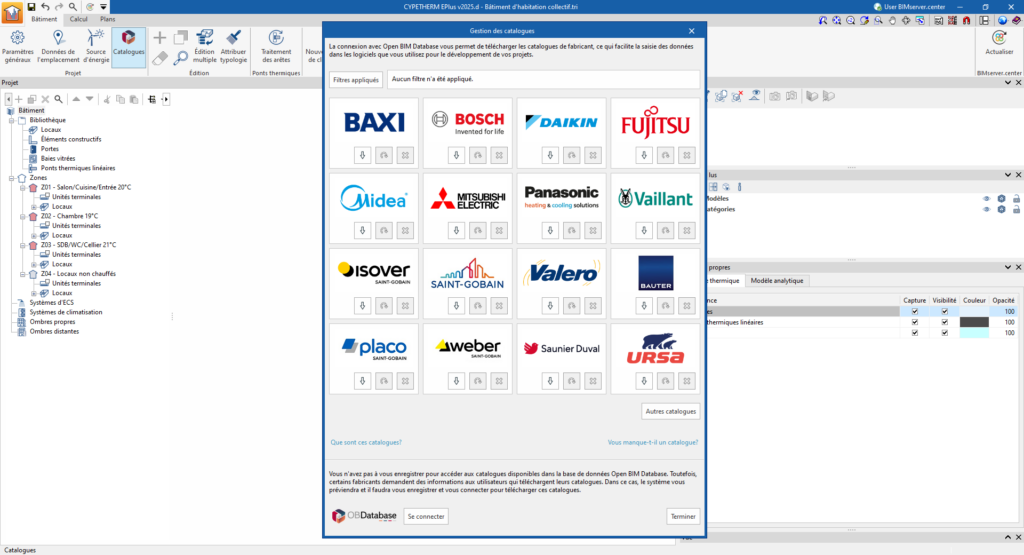Switch to the Plans ribbon tab
Viewport: 1024px width, 555px height.
point(108,19)
